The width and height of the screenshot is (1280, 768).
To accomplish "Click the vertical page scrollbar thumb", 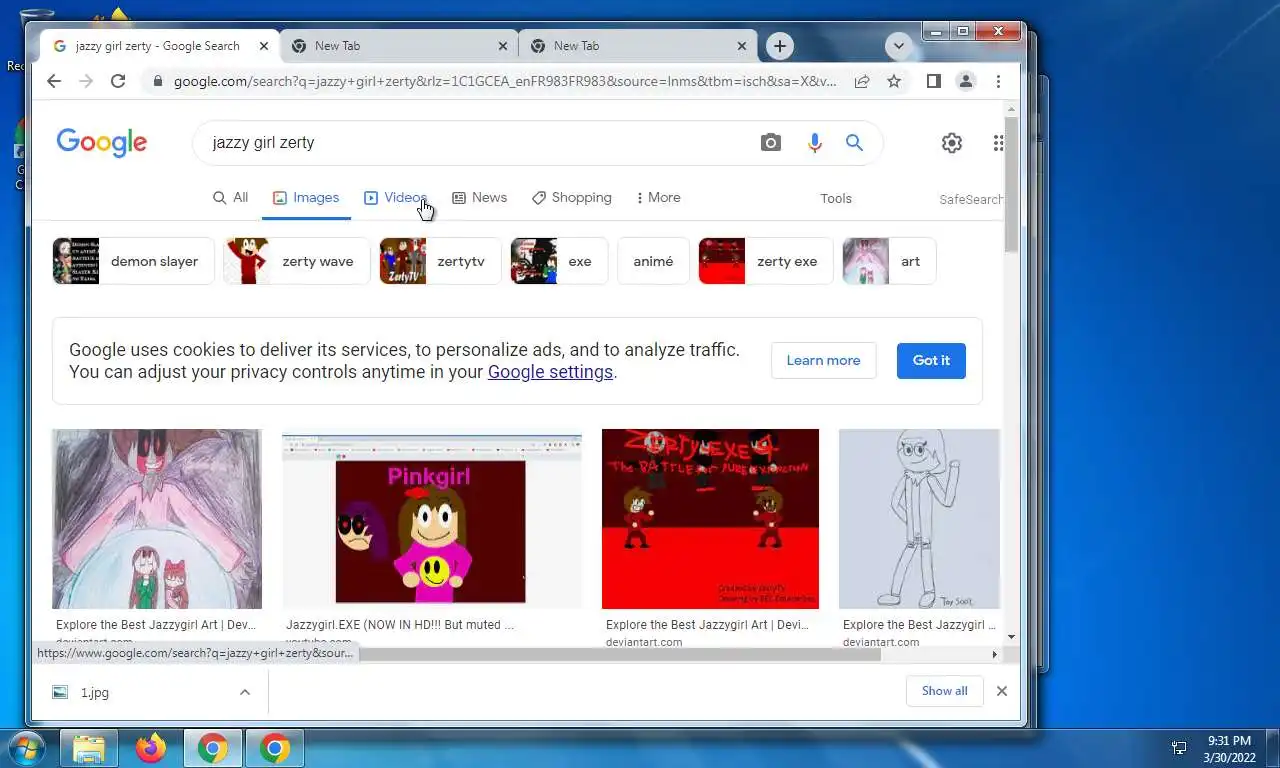I will [x=1011, y=185].
